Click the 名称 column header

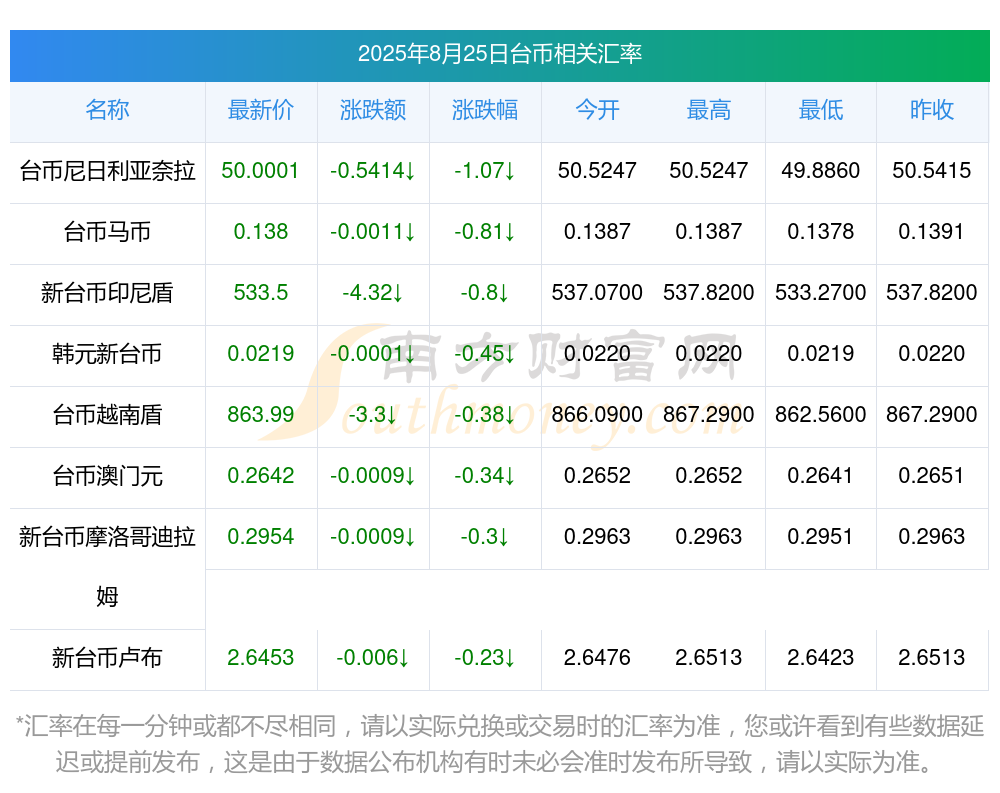107,110
